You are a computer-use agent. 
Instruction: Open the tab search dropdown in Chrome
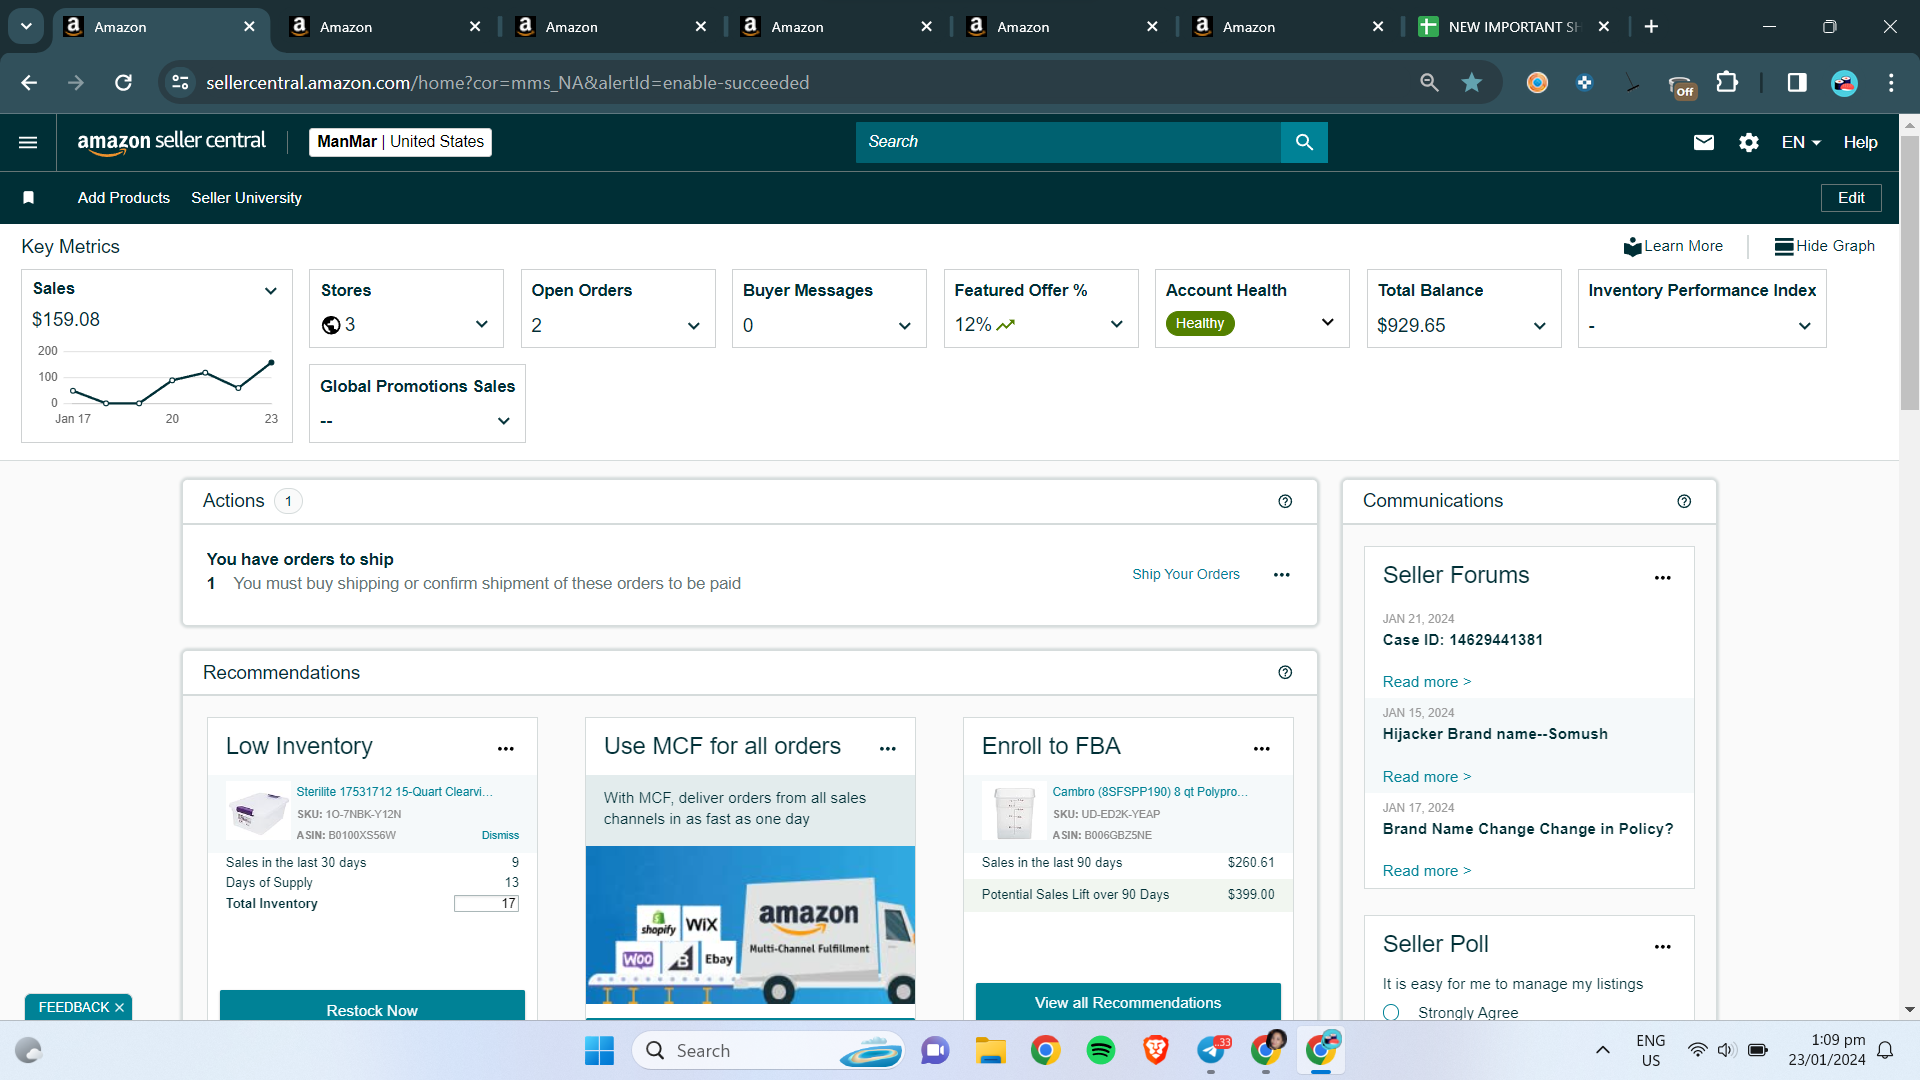tap(26, 27)
